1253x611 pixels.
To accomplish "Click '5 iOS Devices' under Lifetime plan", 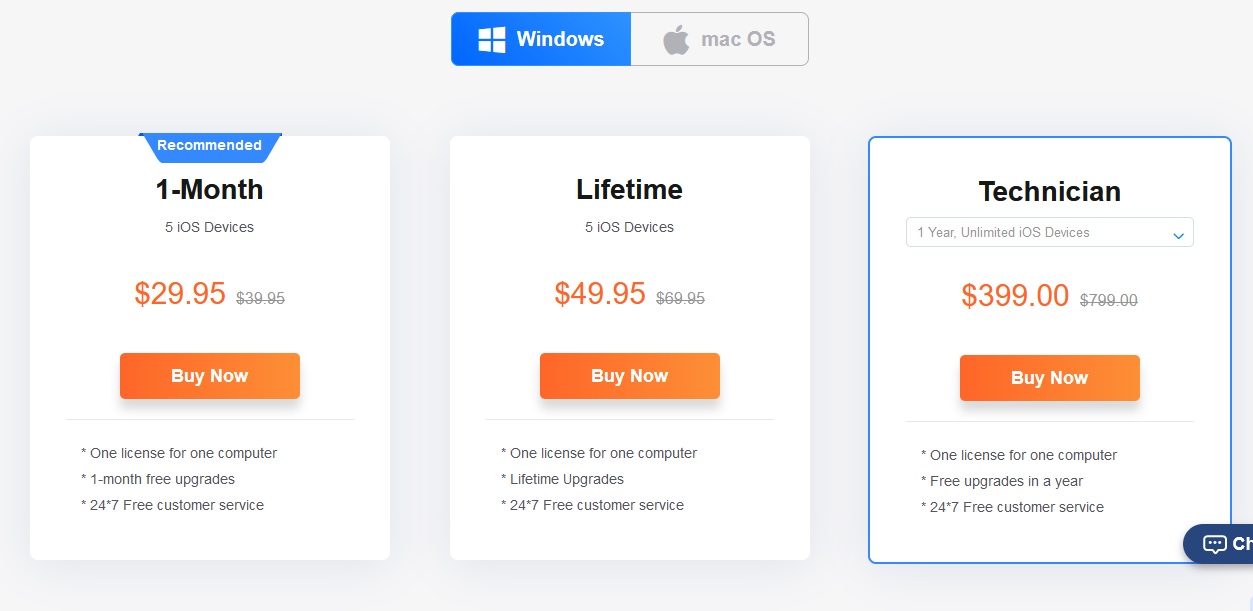I will [x=629, y=227].
